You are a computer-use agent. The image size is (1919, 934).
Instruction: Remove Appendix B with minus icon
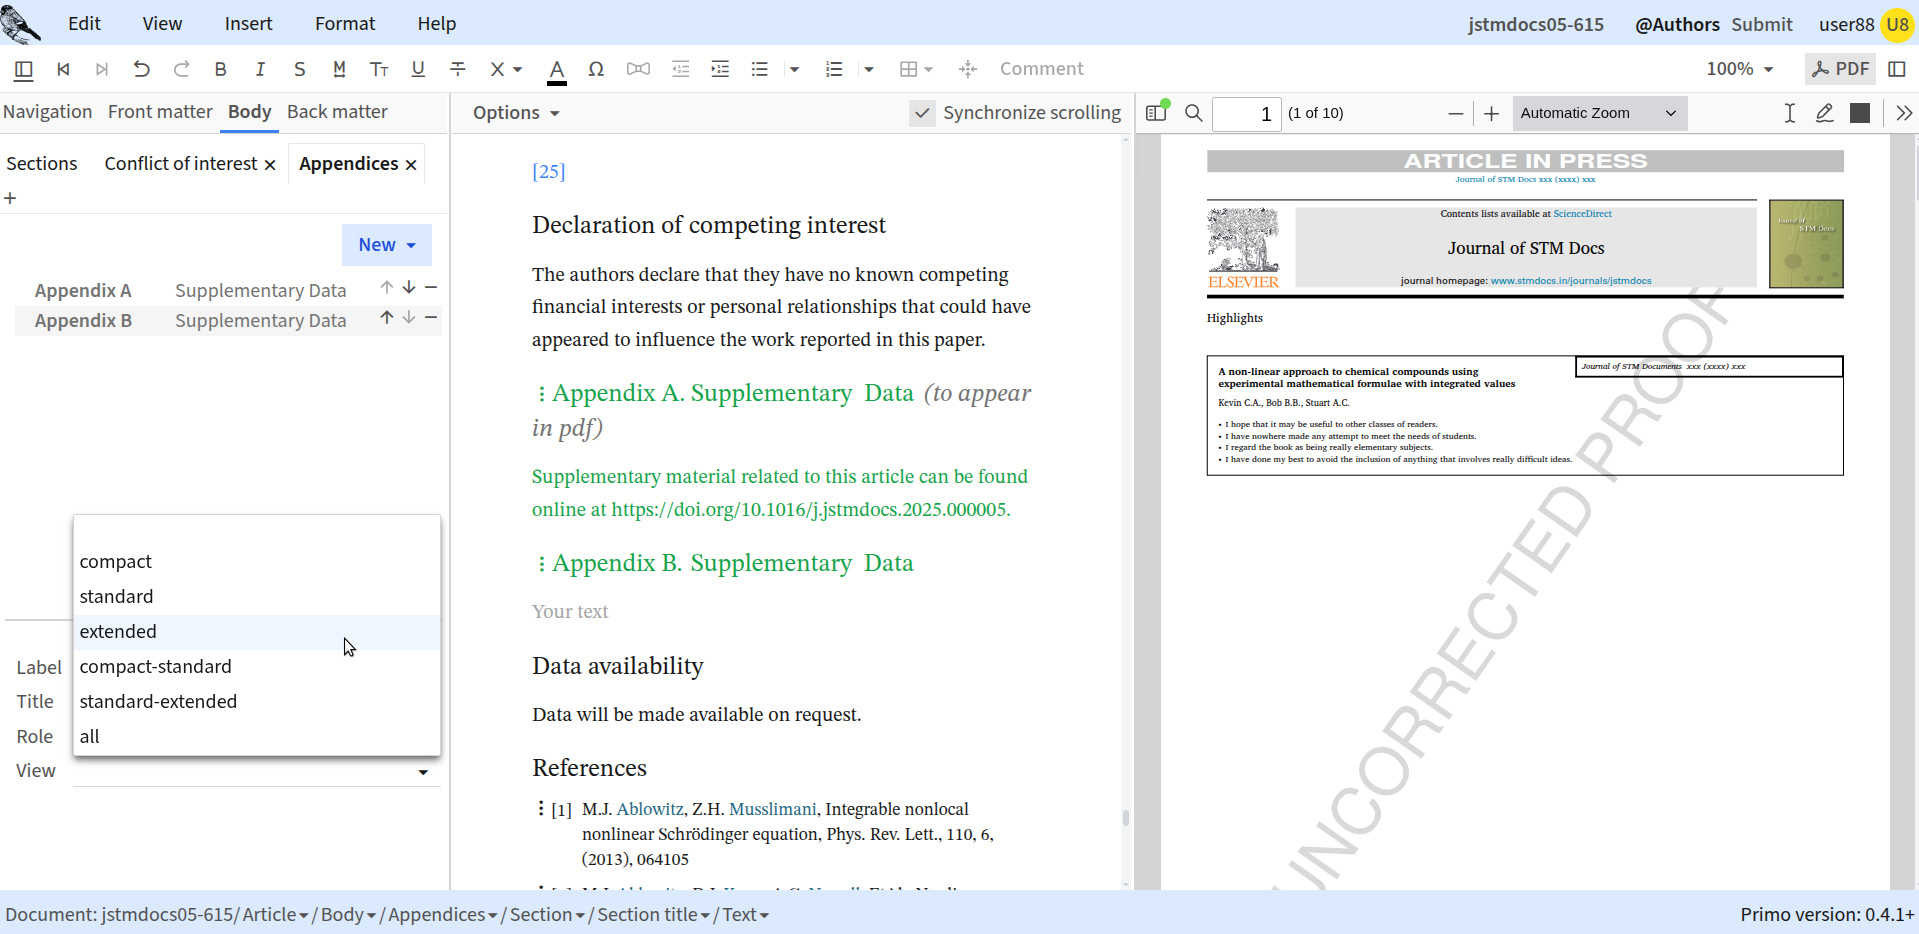[x=431, y=318]
